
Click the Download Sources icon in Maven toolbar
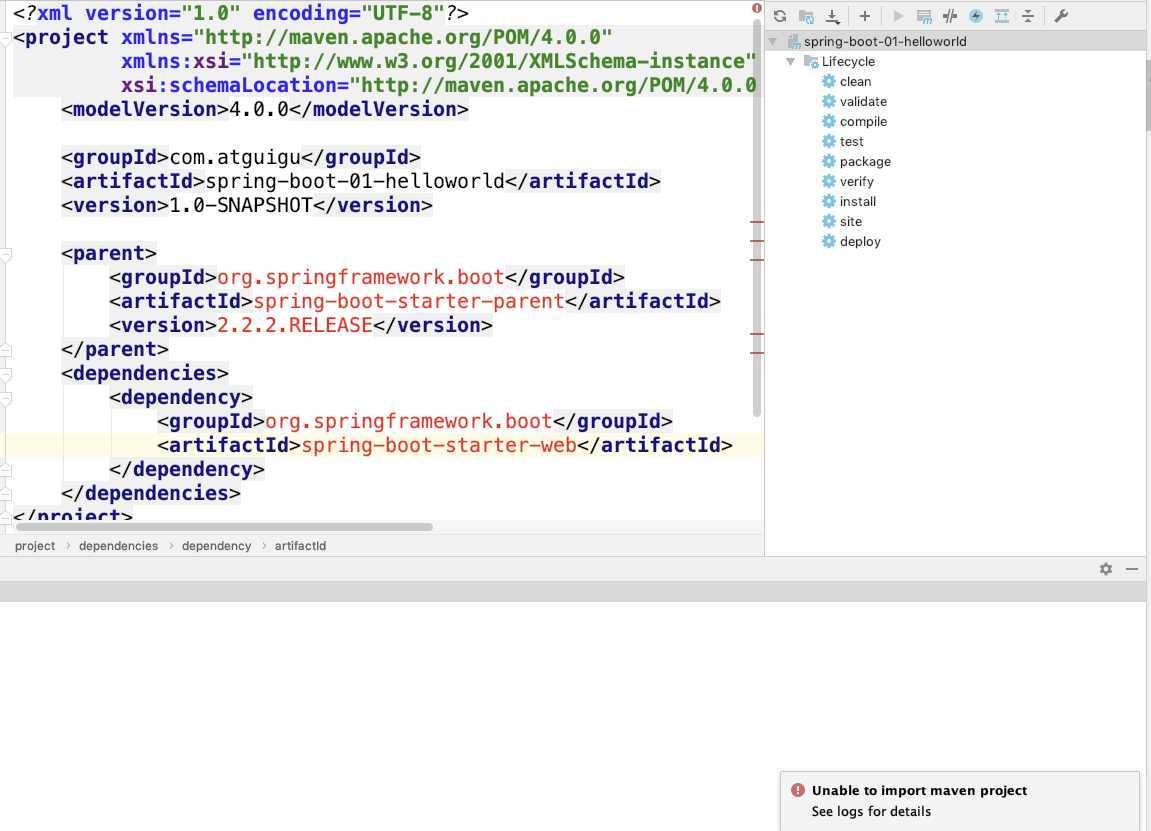tap(832, 16)
